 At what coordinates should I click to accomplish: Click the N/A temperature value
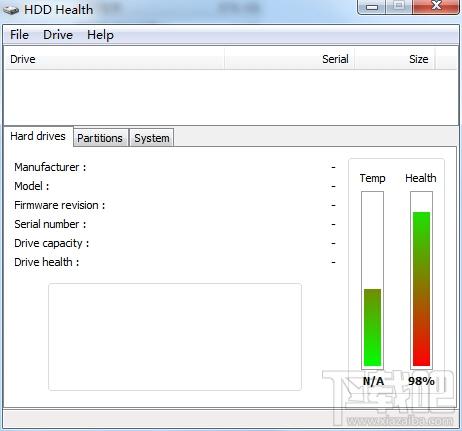(x=373, y=381)
